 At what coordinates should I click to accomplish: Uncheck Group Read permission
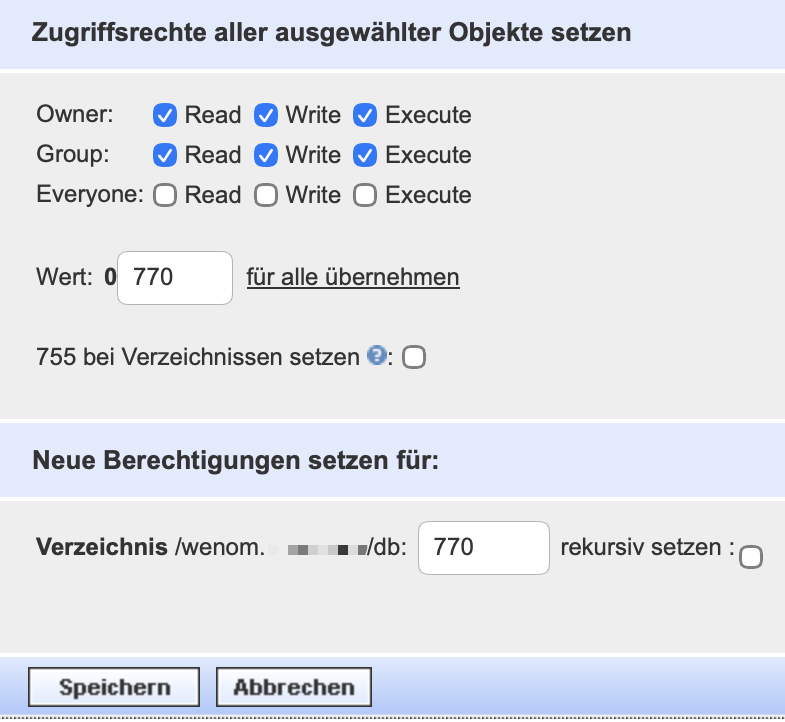165,156
